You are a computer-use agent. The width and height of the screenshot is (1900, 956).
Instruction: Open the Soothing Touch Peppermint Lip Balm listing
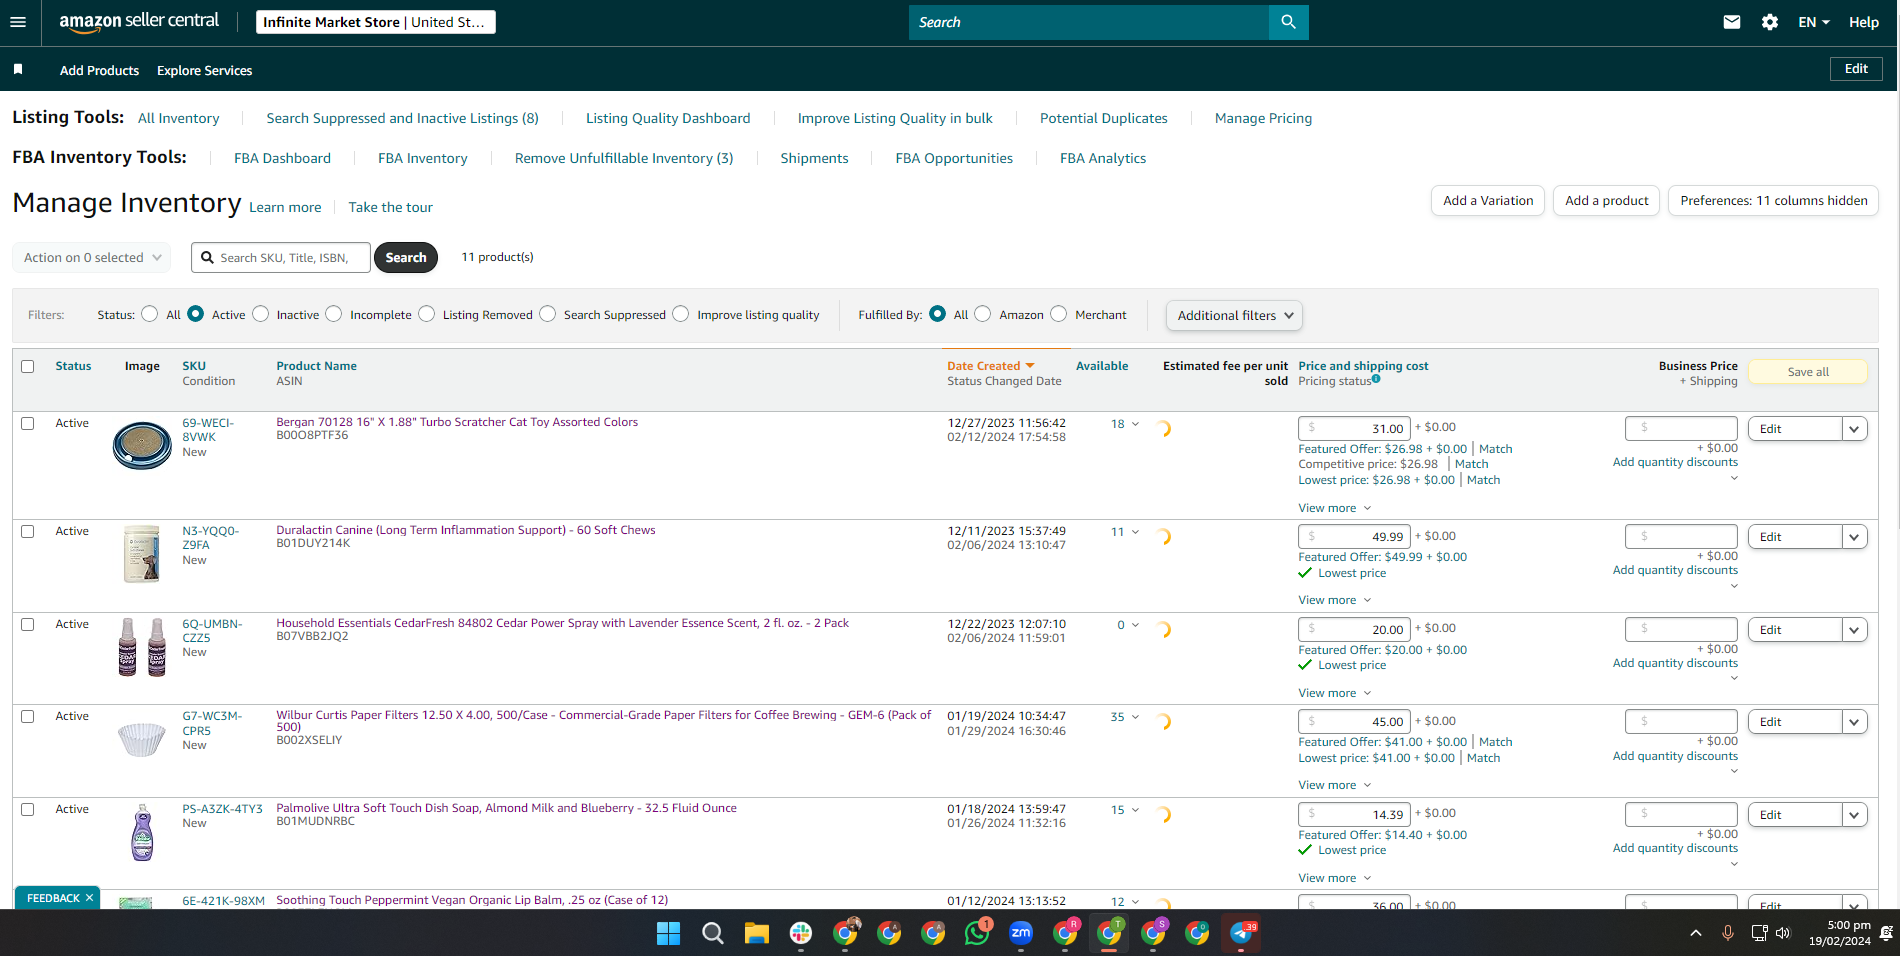point(472,900)
